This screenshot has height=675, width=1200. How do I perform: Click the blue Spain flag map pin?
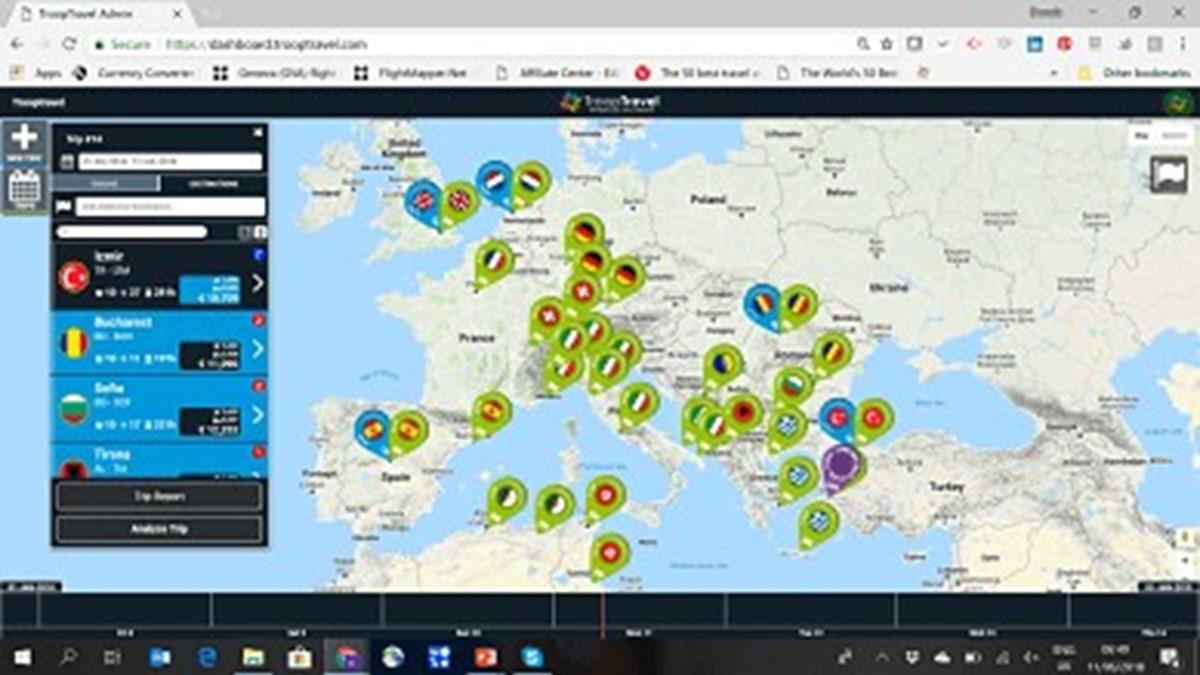point(373,431)
